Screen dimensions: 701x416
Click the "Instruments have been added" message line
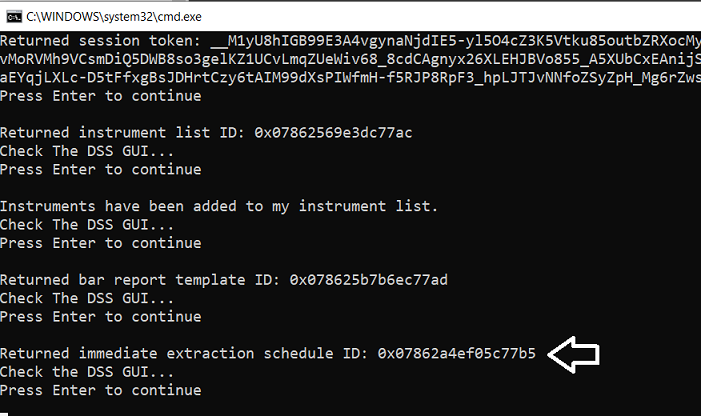click(x=218, y=206)
